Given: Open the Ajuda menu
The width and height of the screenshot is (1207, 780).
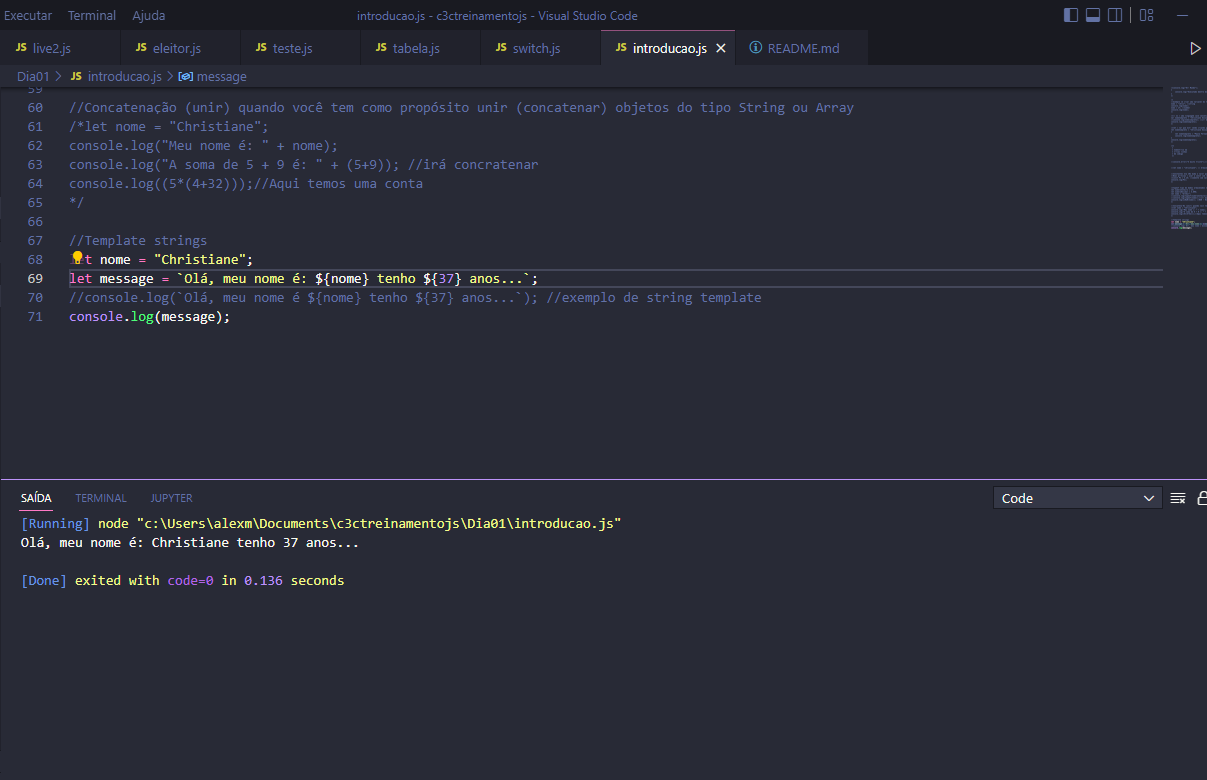Looking at the screenshot, I should tap(148, 15).
